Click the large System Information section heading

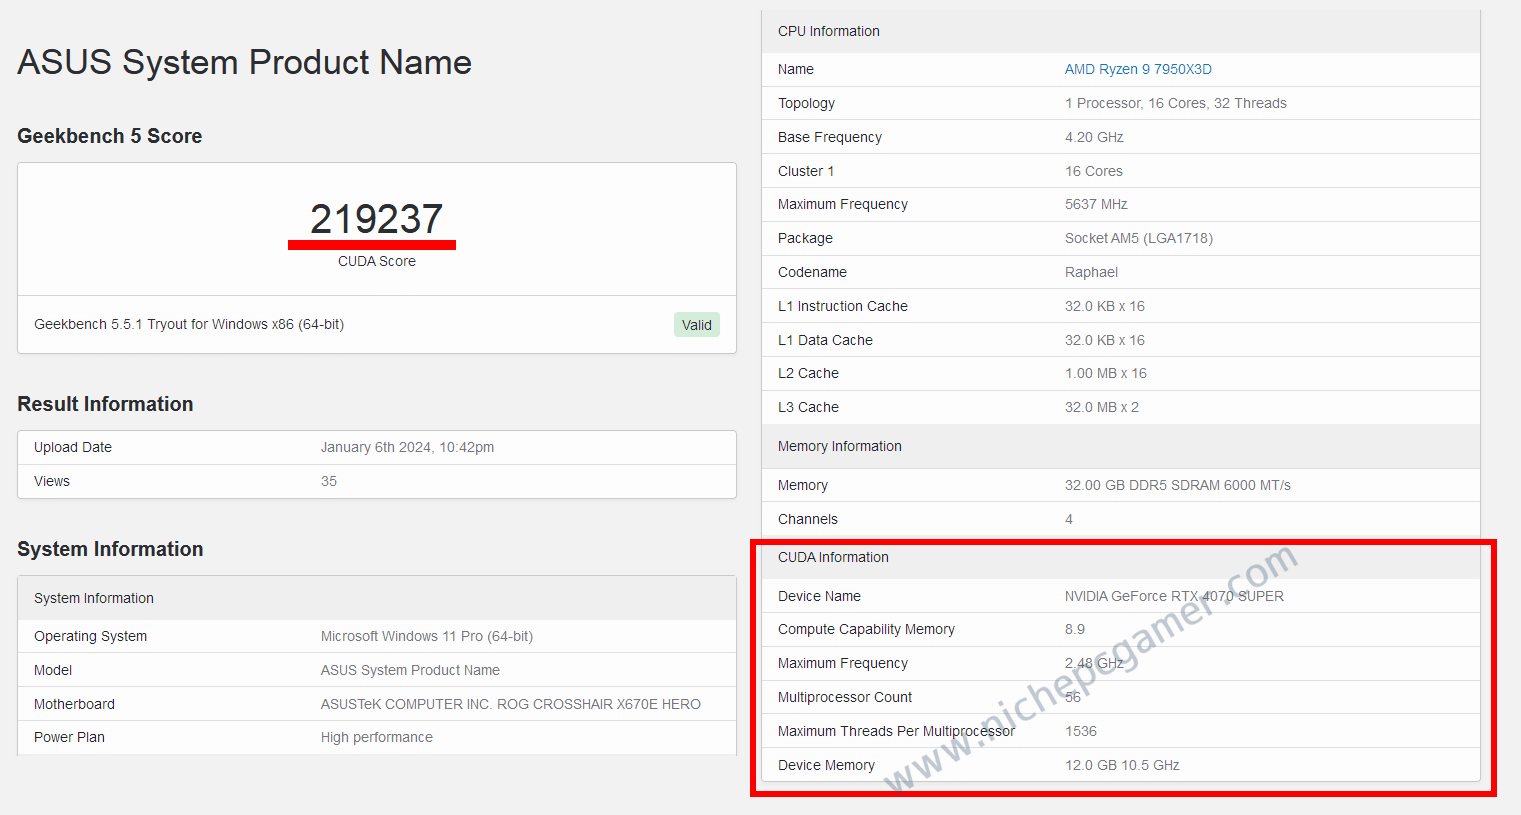click(110, 549)
